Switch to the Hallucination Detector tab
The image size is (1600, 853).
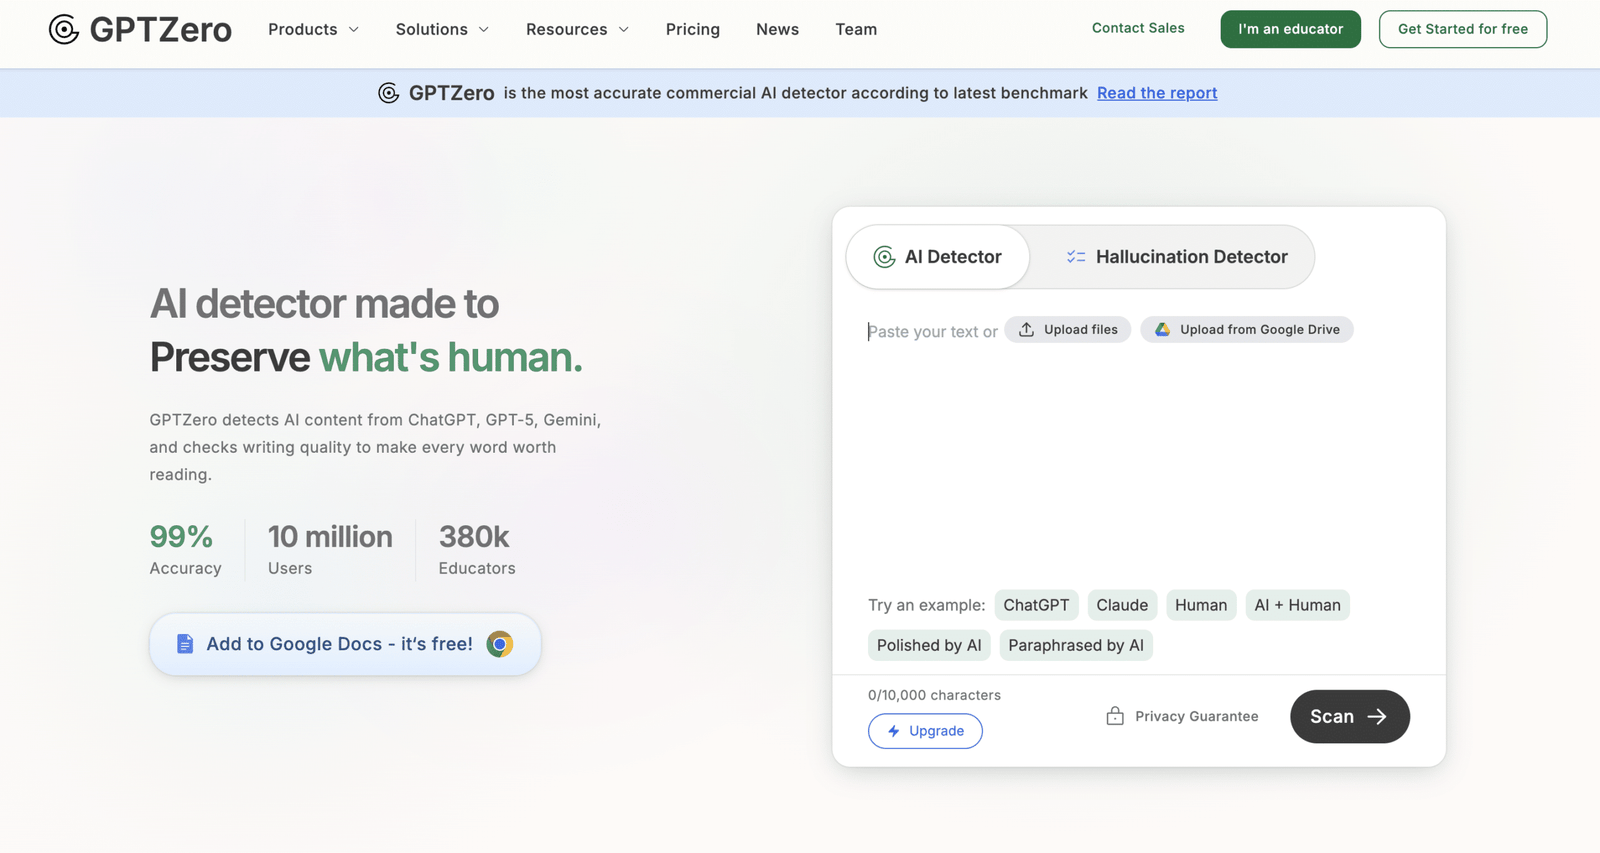[1176, 257]
